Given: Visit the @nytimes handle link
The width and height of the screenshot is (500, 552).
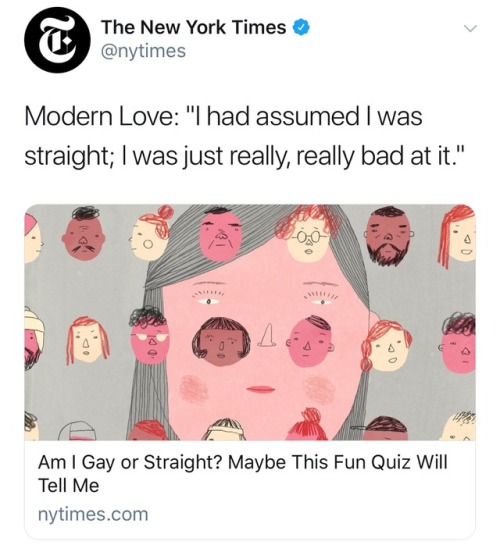Looking at the screenshot, I should coord(143,51).
